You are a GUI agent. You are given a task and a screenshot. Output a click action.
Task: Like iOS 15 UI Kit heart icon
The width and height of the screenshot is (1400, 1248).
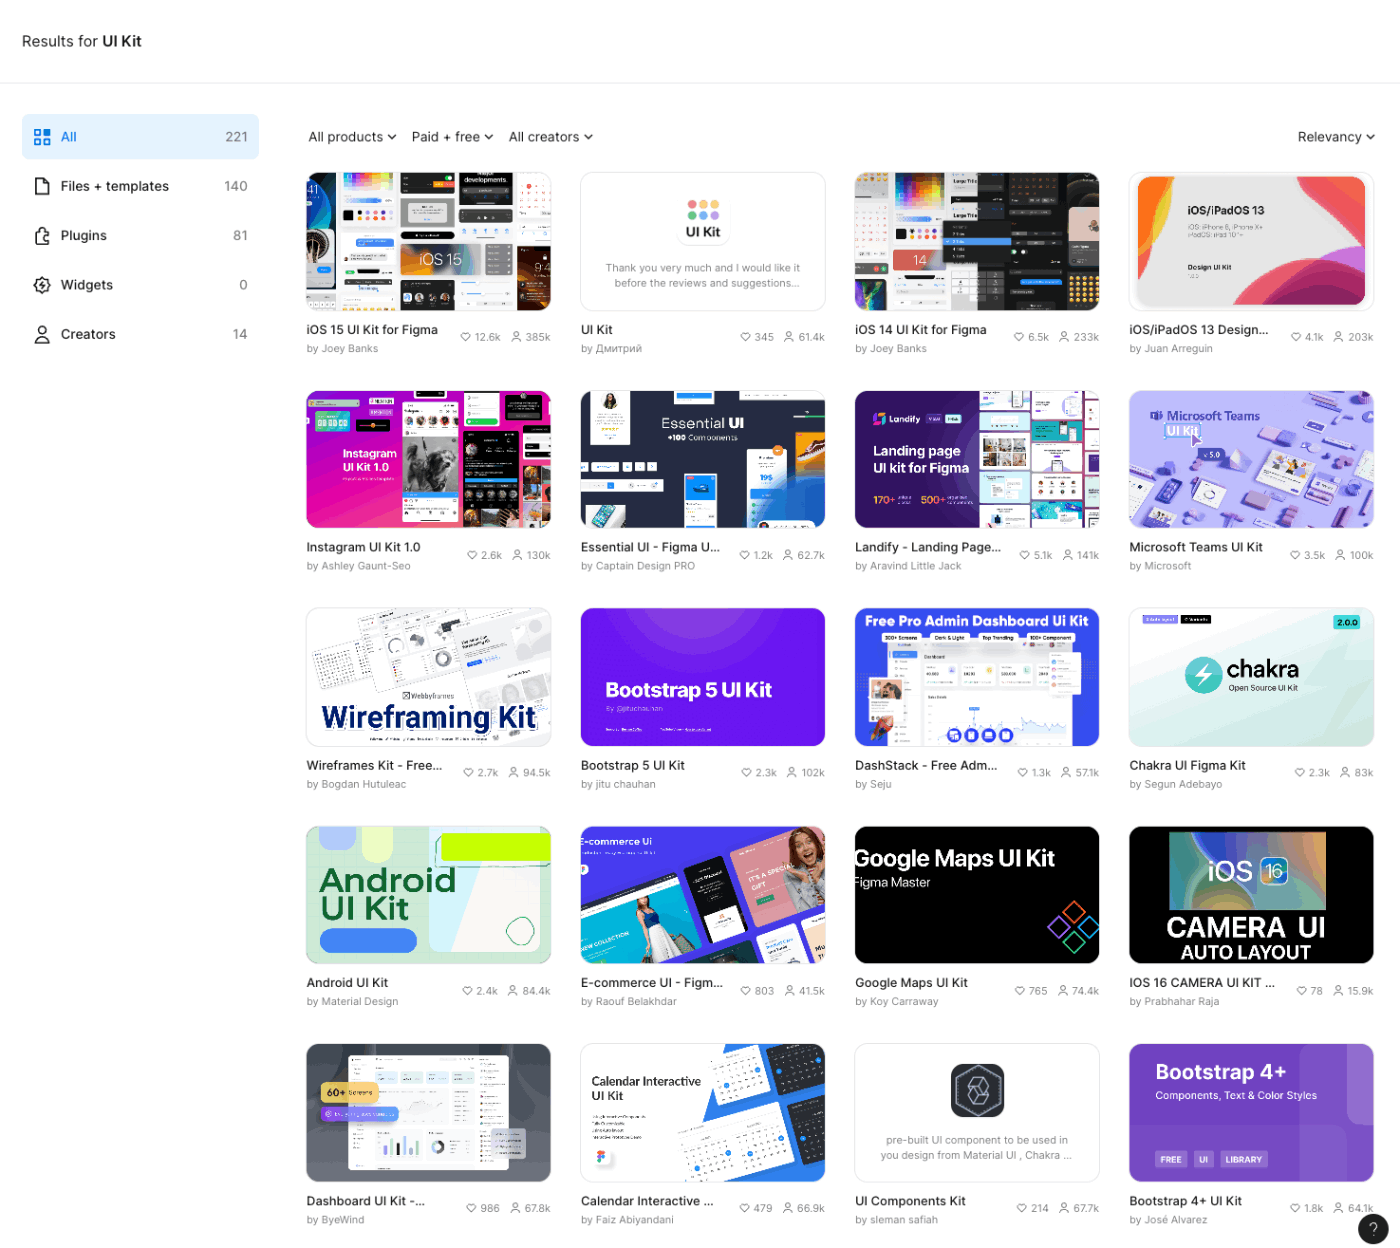[465, 337]
